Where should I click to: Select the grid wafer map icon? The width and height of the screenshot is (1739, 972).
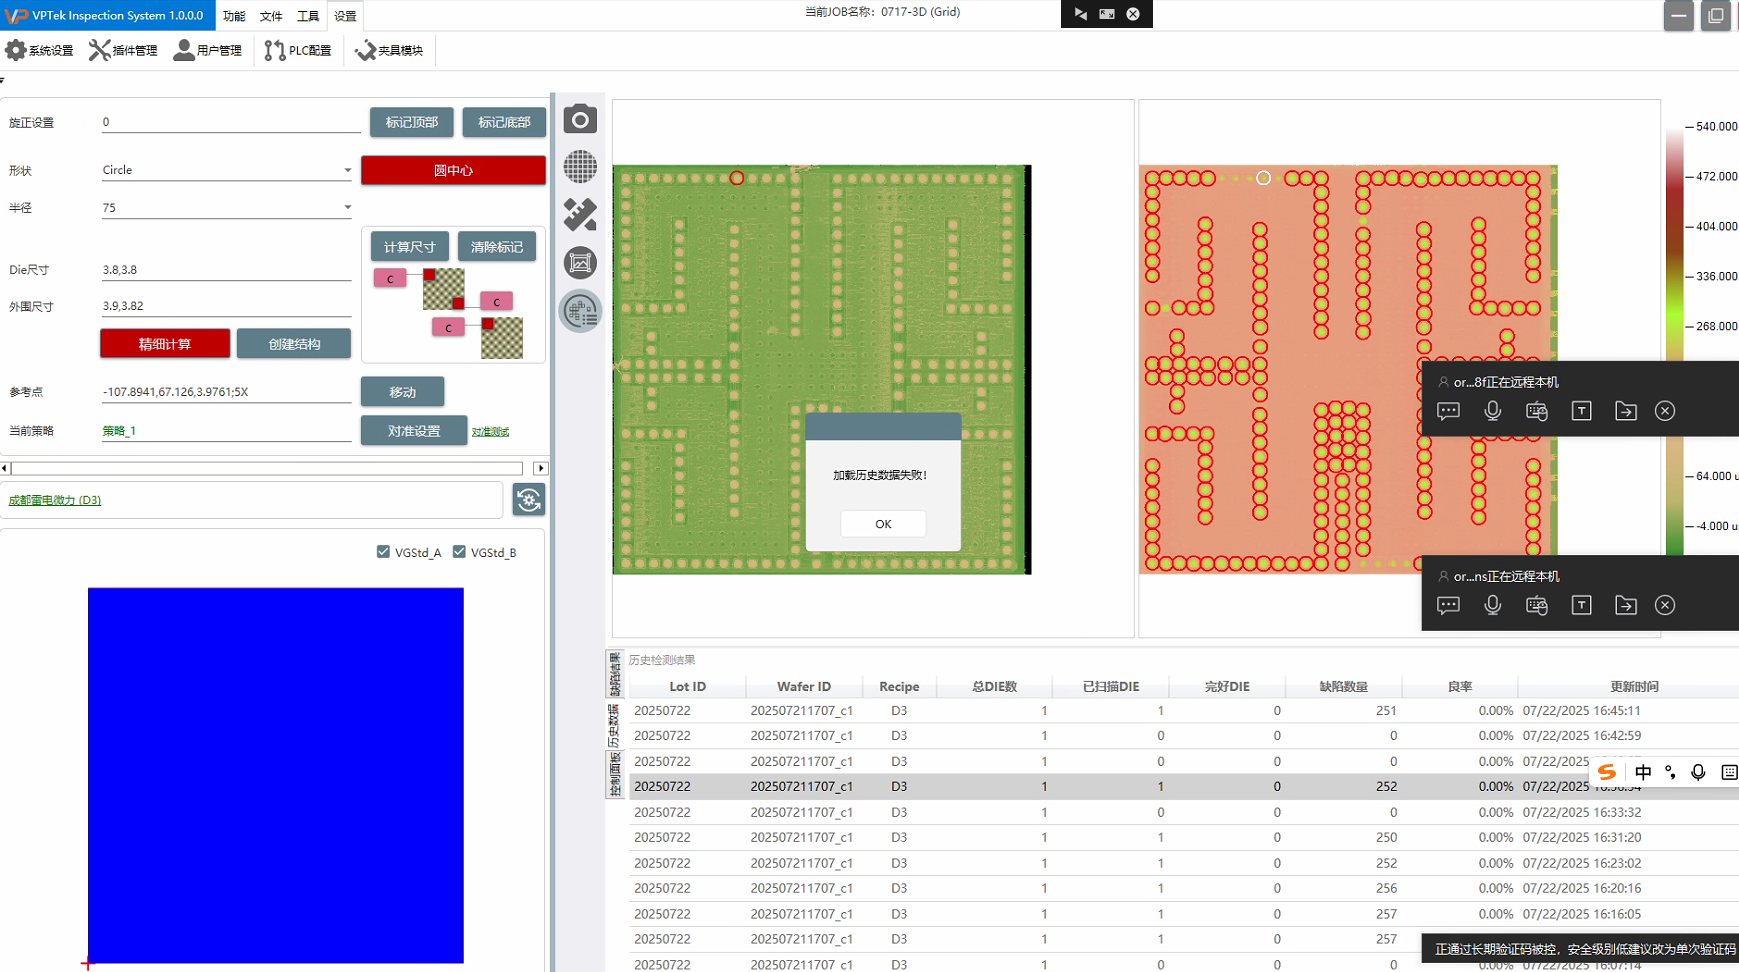(580, 167)
